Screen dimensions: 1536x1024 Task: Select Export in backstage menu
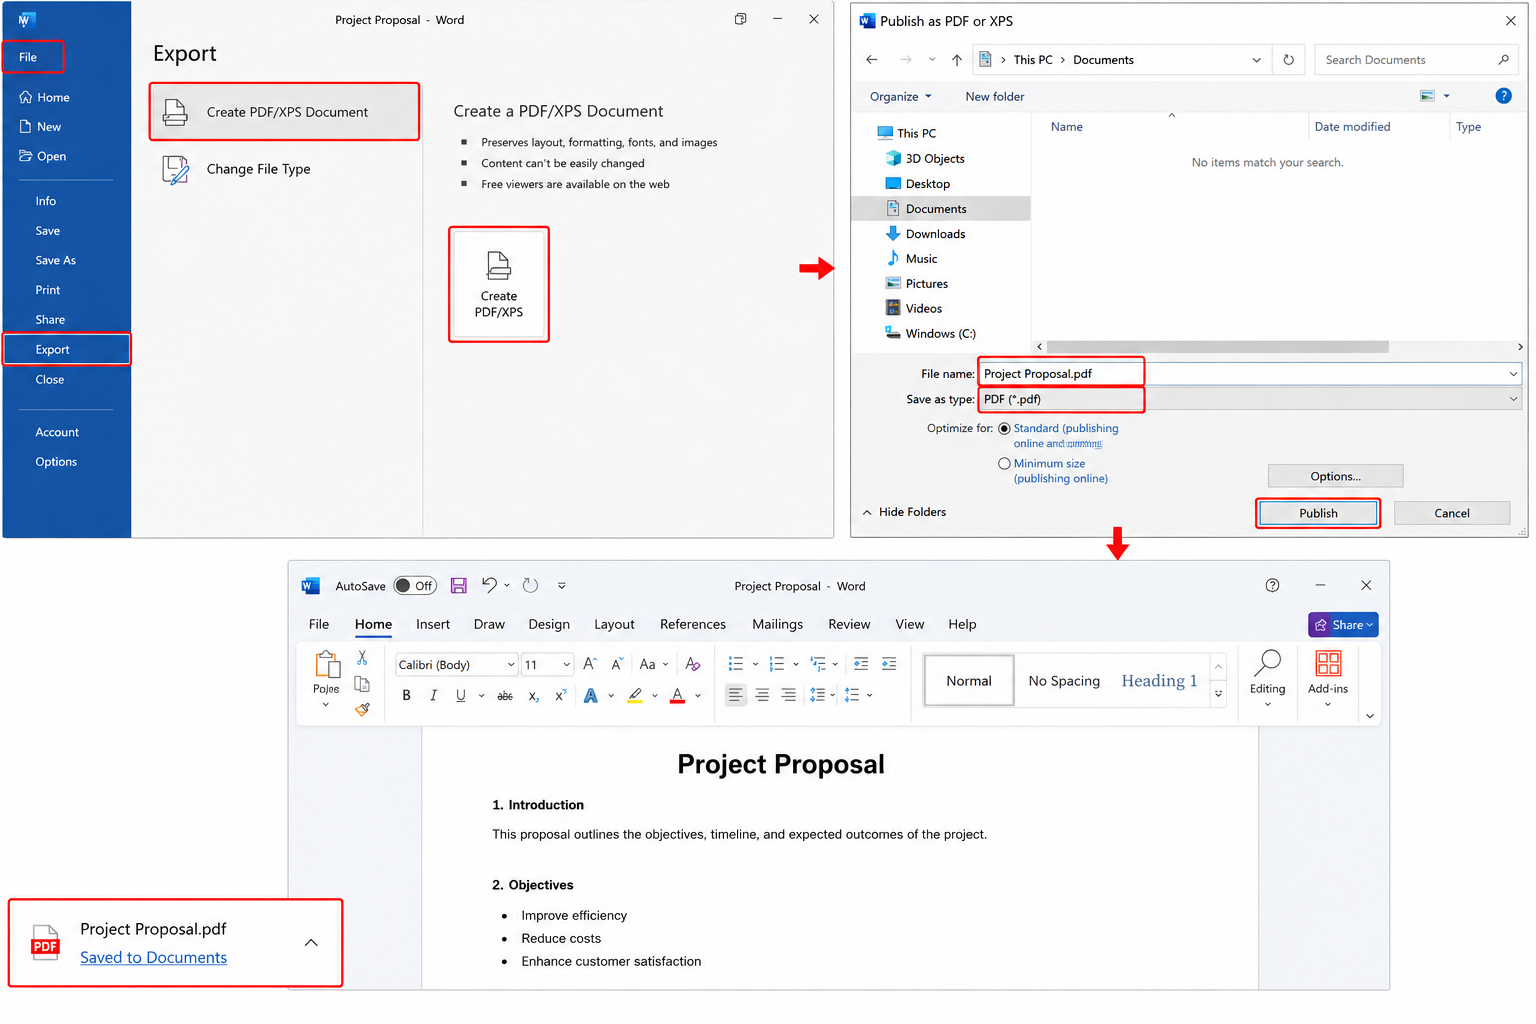tap(67, 350)
